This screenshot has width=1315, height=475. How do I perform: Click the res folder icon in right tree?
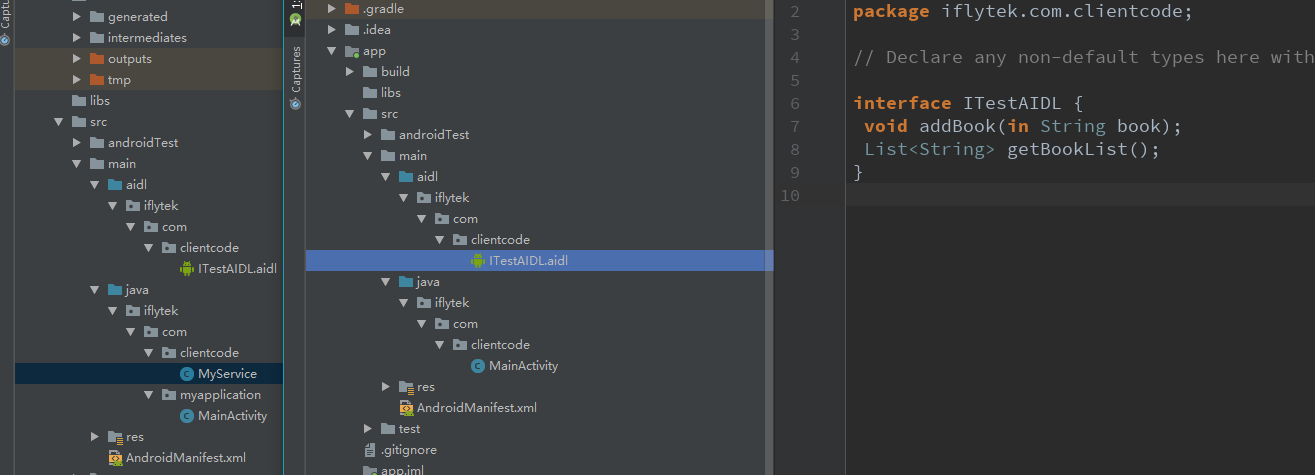tap(406, 387)
